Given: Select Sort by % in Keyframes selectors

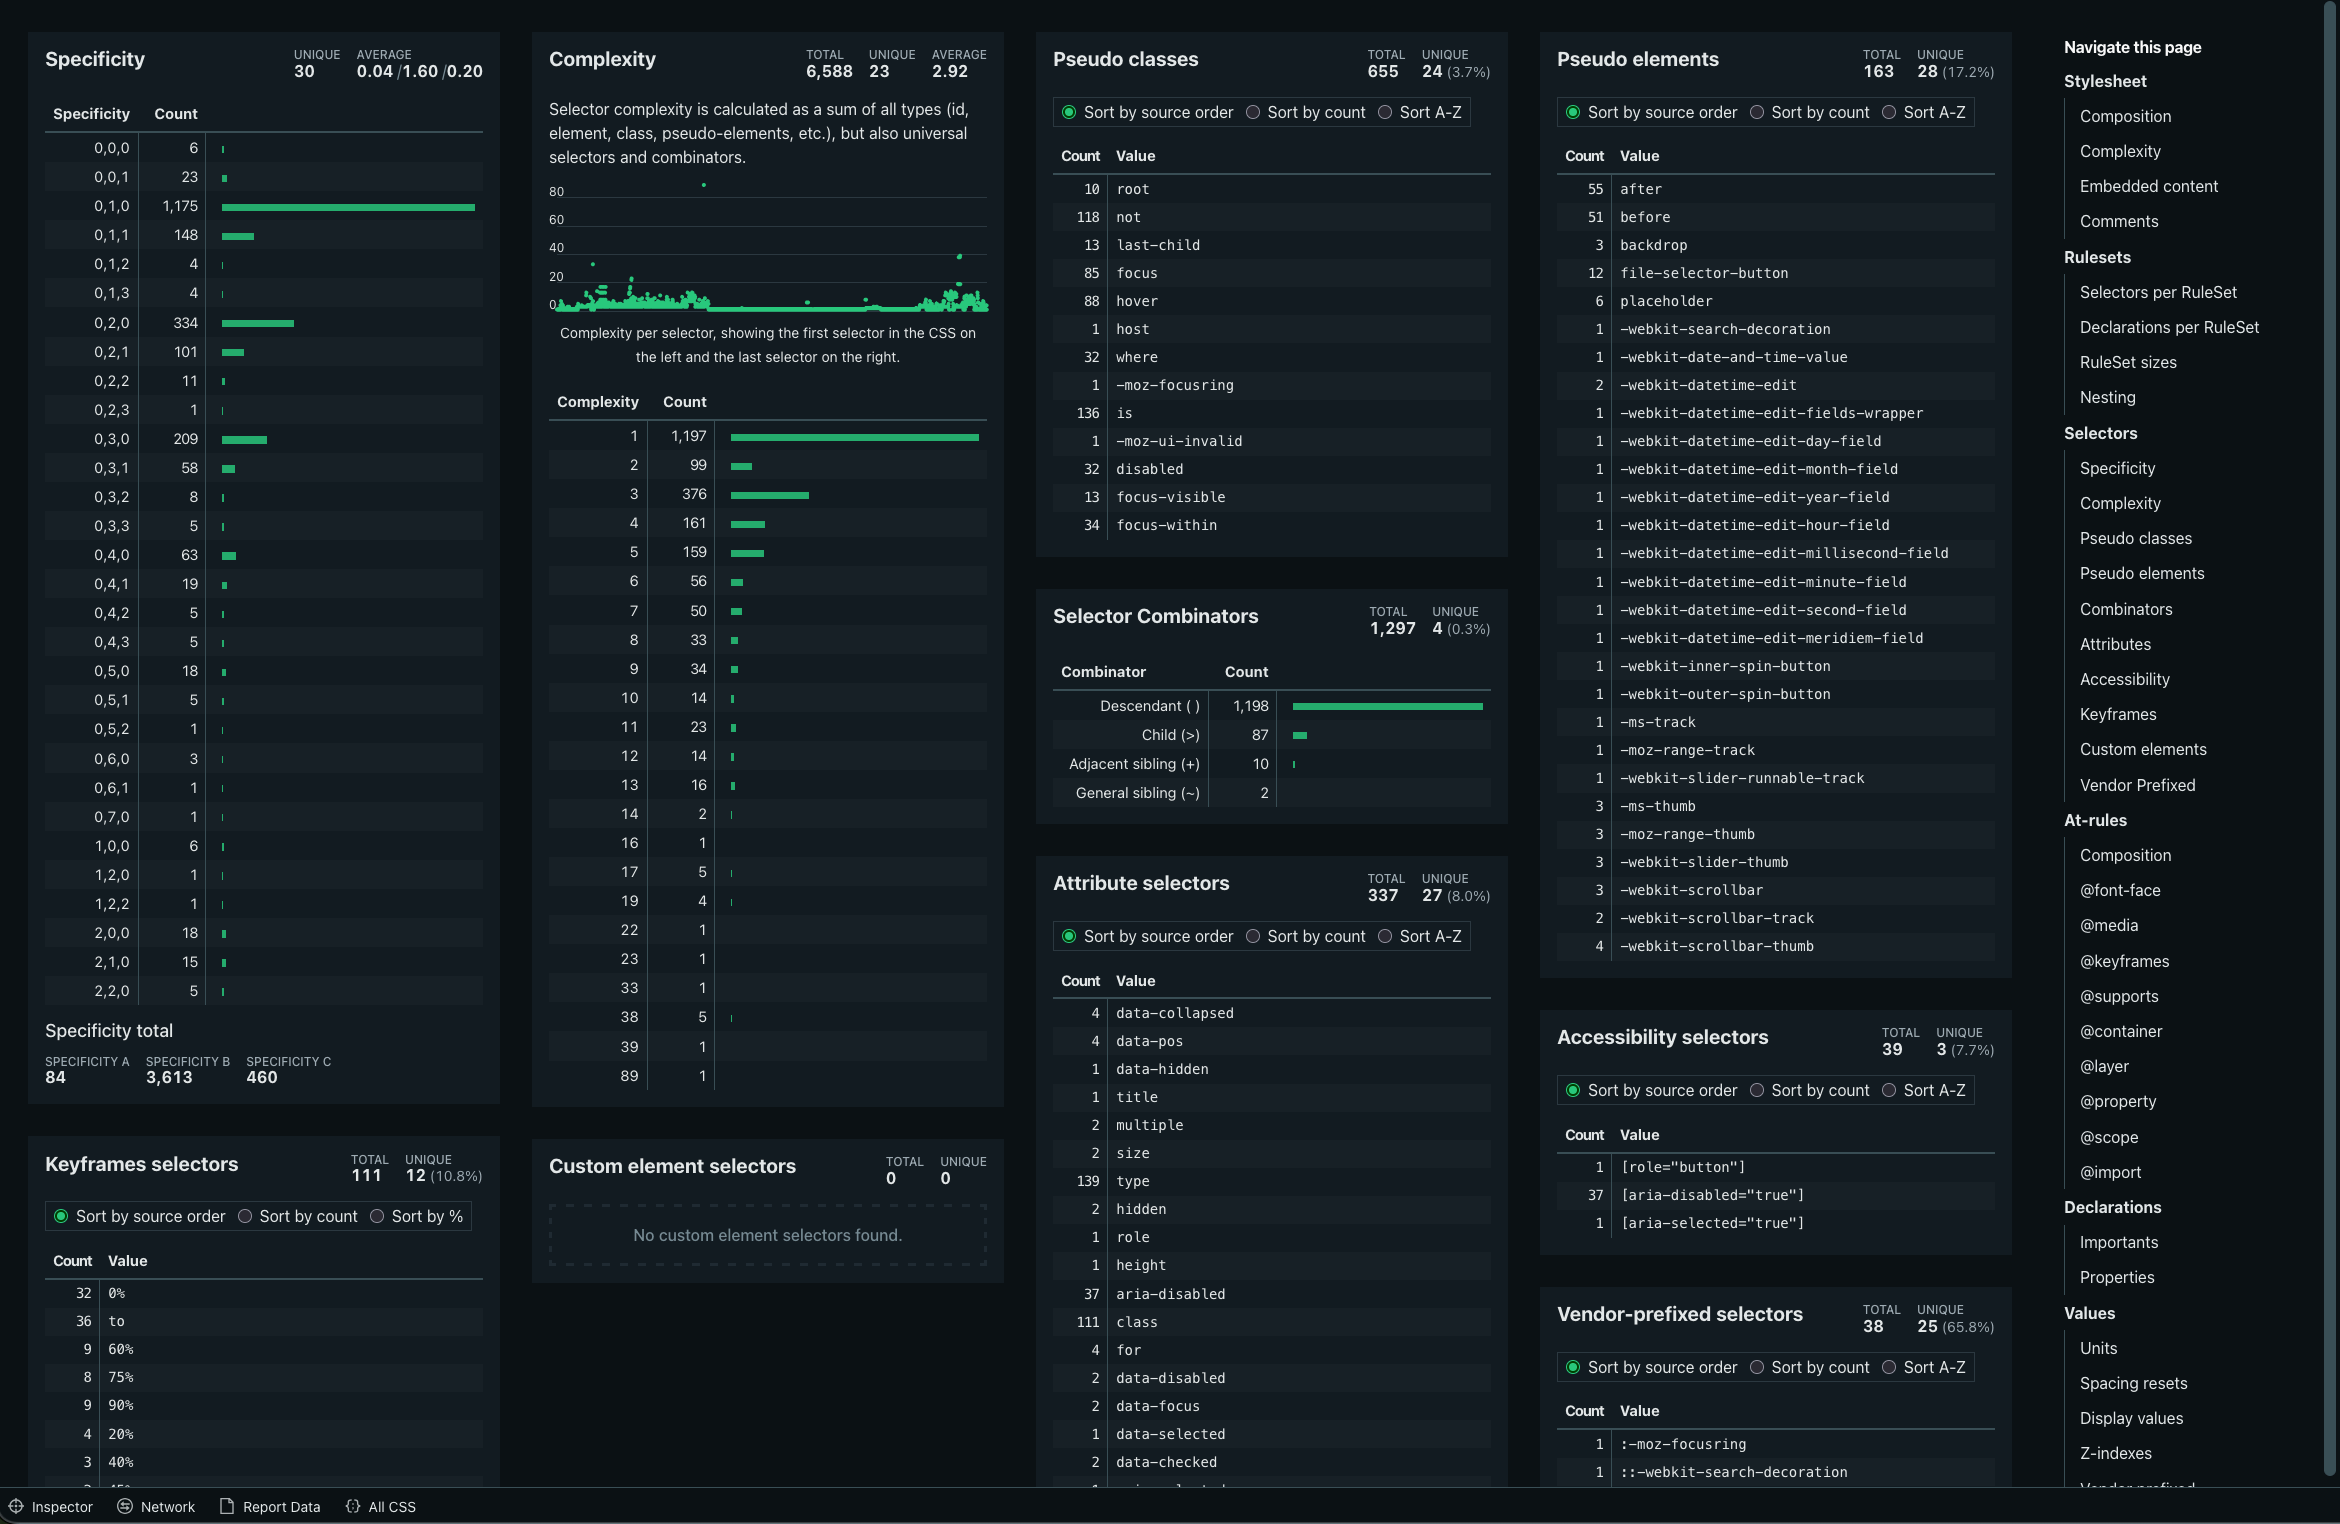Looking at the screenshot, I should pos(417,1216).
